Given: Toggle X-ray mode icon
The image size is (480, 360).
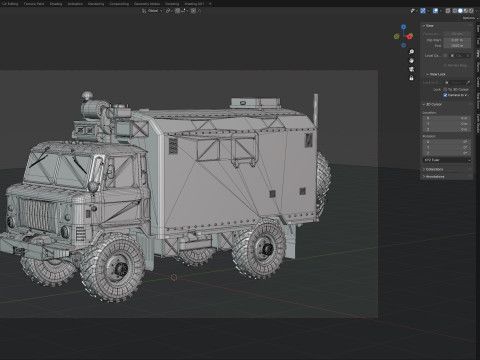Looking at the screenshot, I should click(448, 11).
